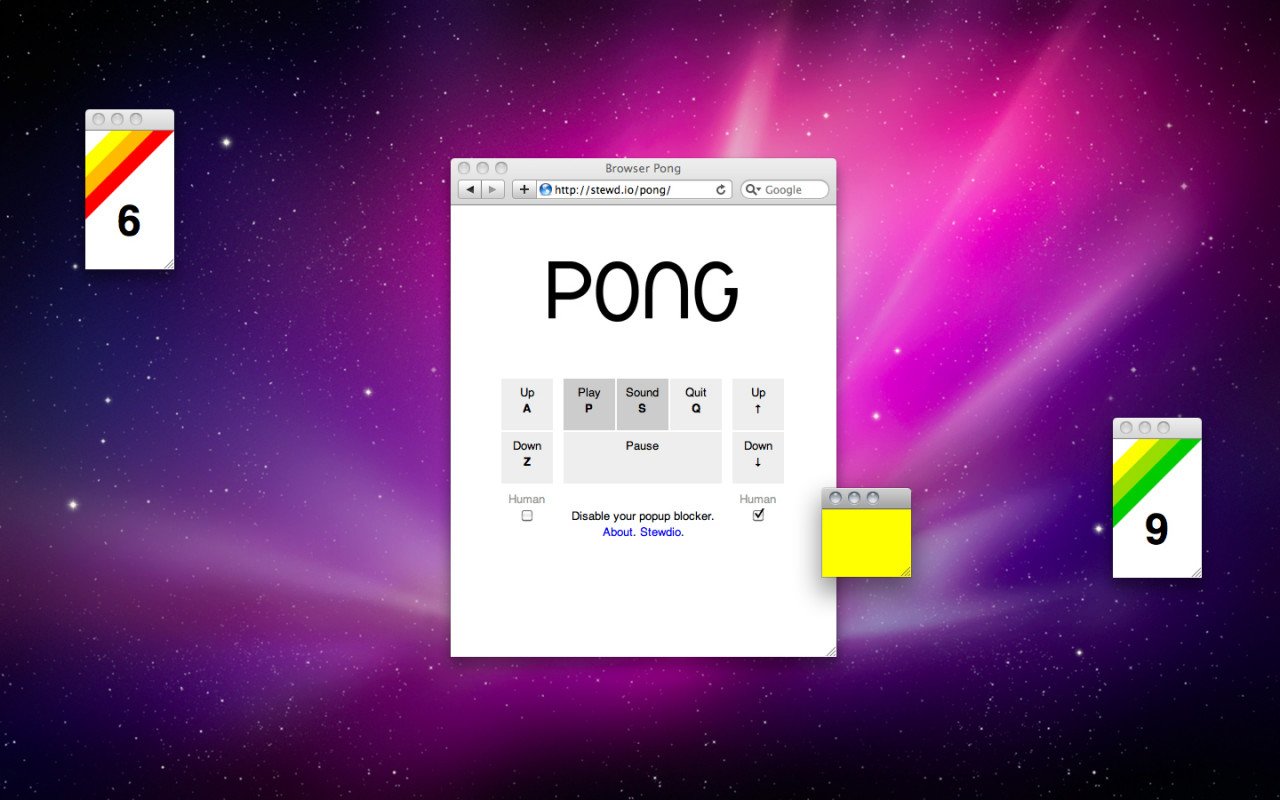The height and width of the screenshot is (800, 1280).
Task: Open the search magnifier dropdown
Action: tap(753, 190)
